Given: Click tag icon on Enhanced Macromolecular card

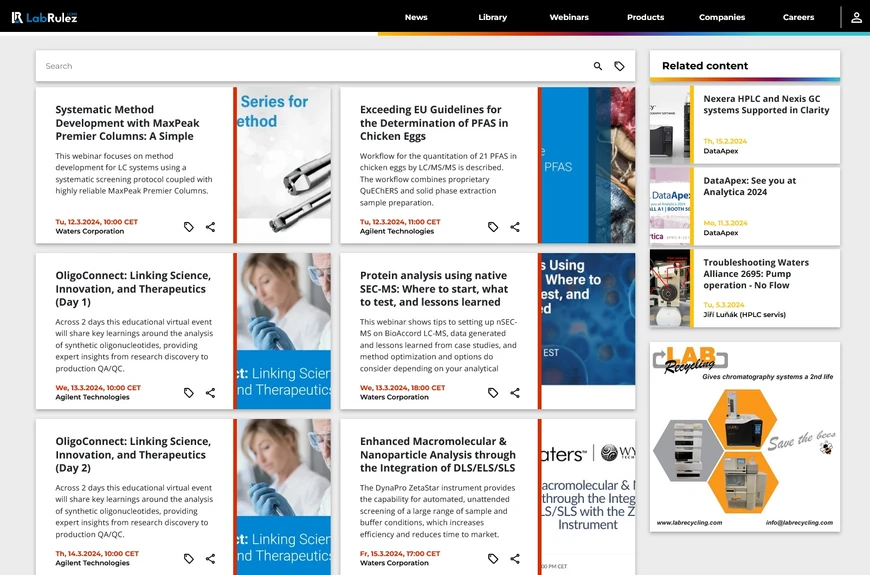Looking at the screenshot, I should point(493,559).
